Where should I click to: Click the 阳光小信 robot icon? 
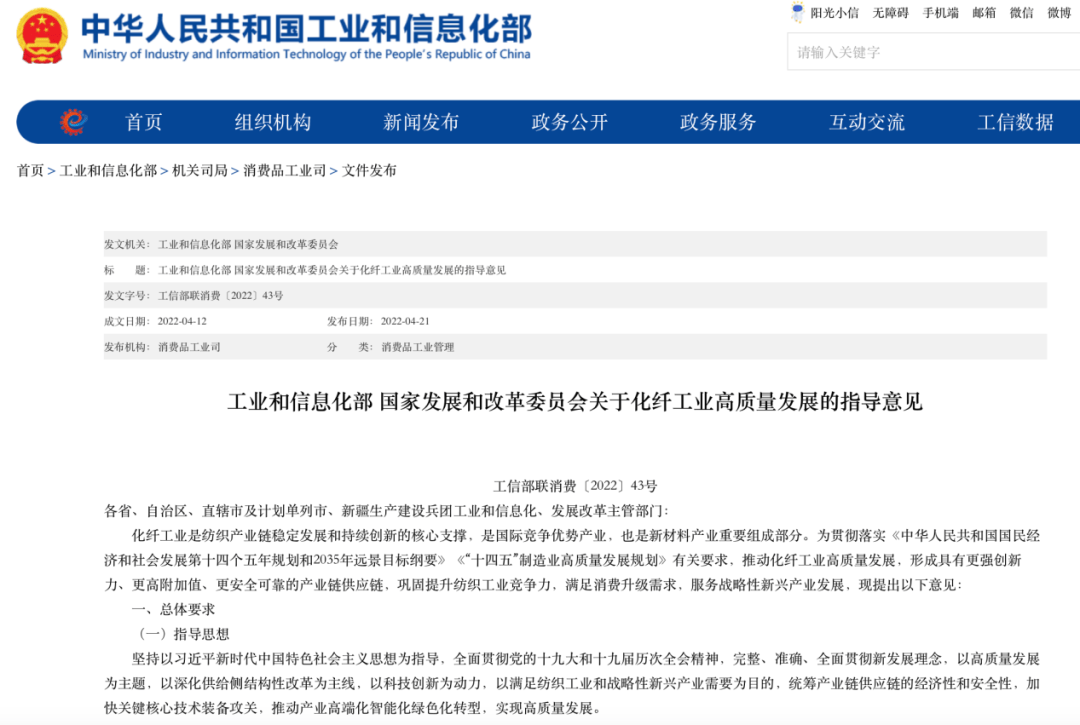(798, 12)
